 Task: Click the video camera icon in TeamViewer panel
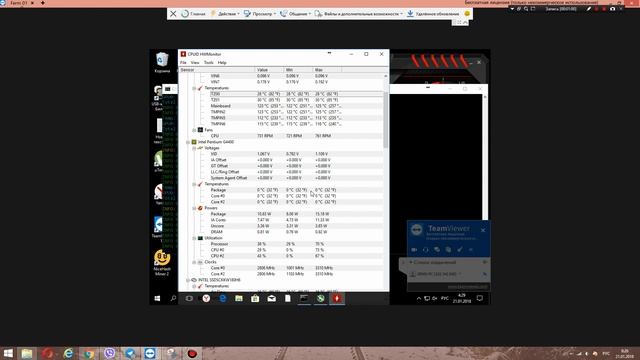pyautogui.click(x=414, y=249)
